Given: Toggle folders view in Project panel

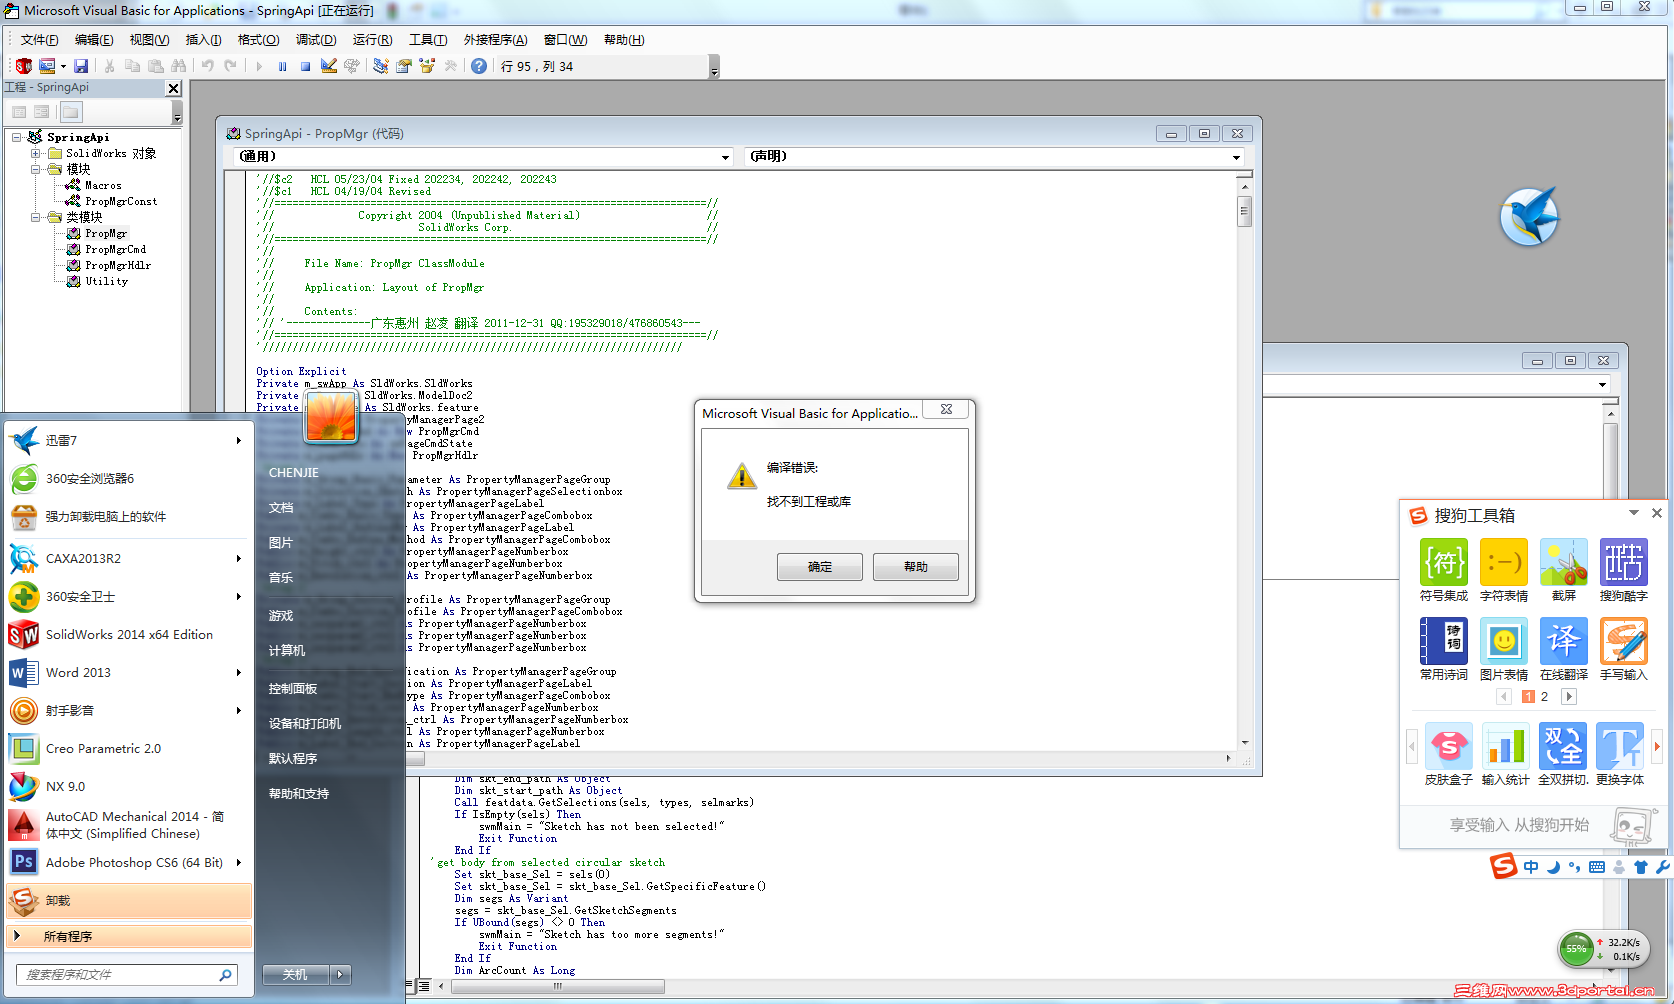Looking at the screenshot, I should 70,112.
